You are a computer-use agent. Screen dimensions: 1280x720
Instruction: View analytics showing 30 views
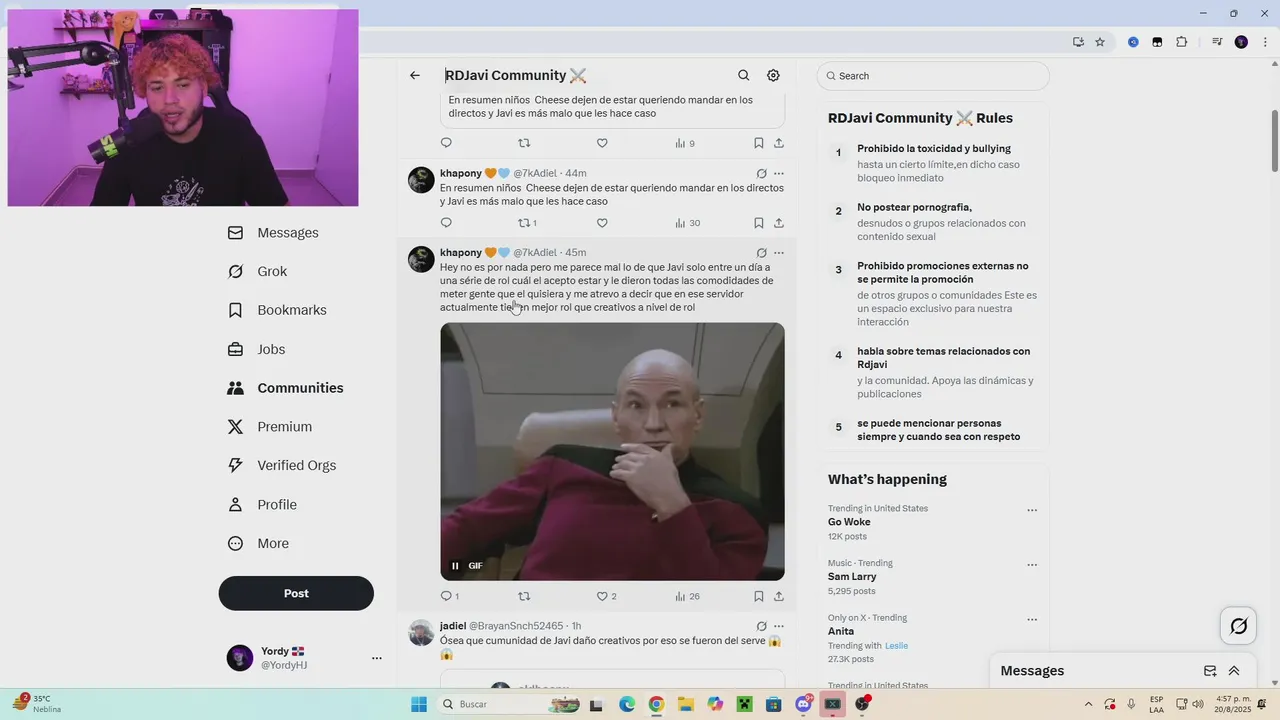tap(687, 223)
